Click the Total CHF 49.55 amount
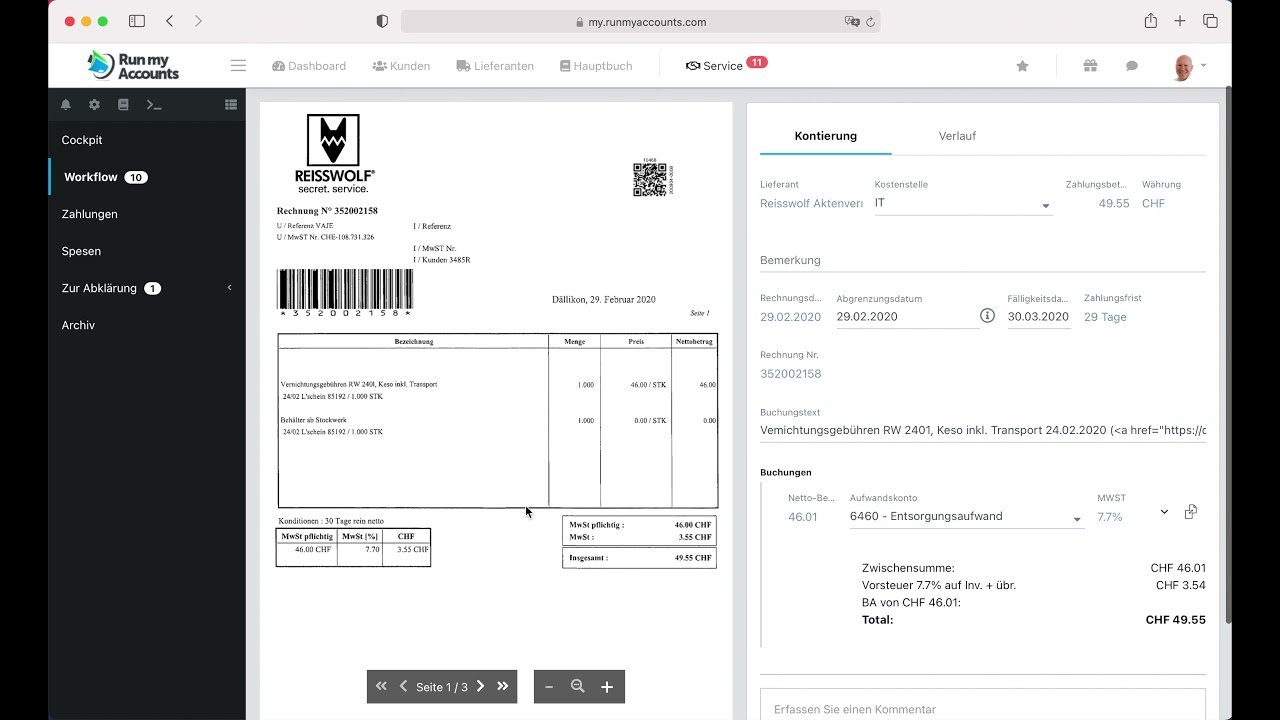Image resolution: width=1280 pixels, height=720 pixels. (1175, 620)
